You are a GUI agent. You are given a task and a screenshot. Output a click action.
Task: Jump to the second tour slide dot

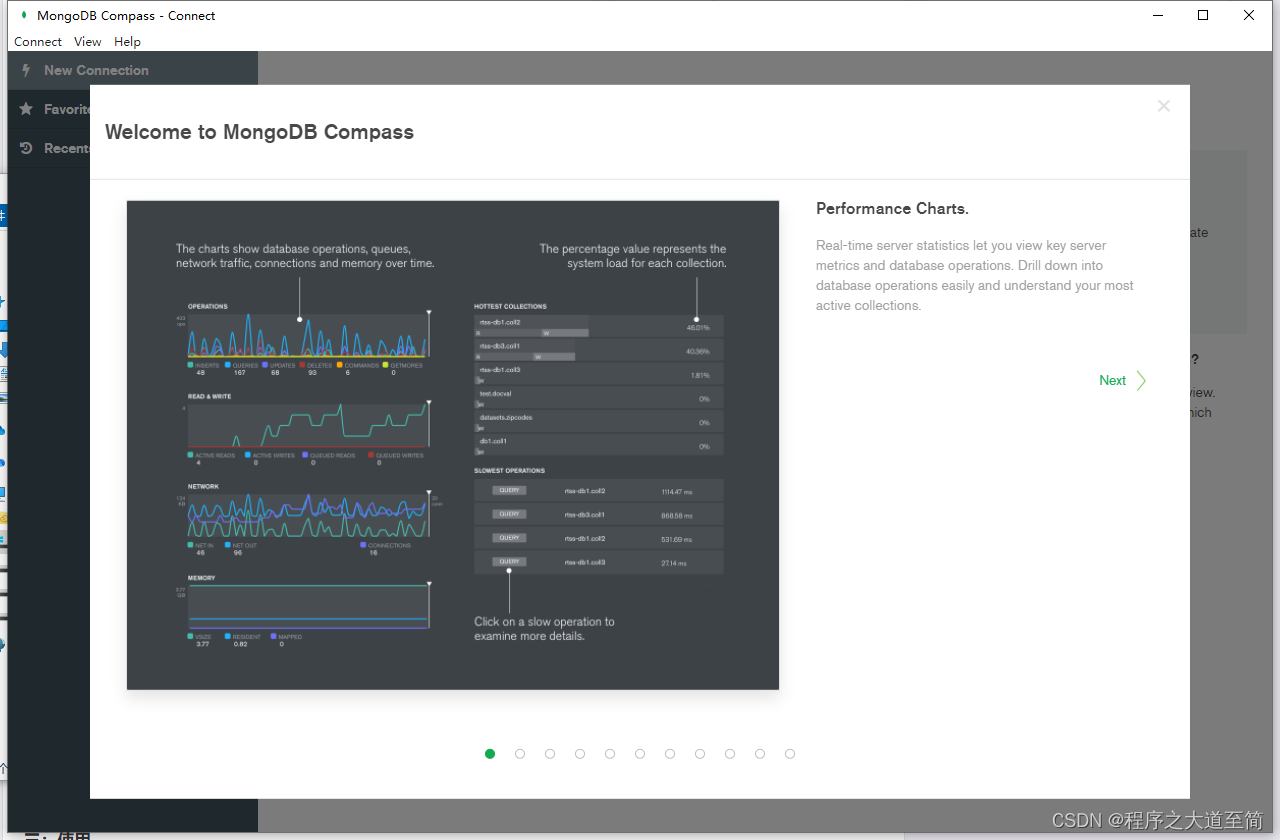[520, 754]
